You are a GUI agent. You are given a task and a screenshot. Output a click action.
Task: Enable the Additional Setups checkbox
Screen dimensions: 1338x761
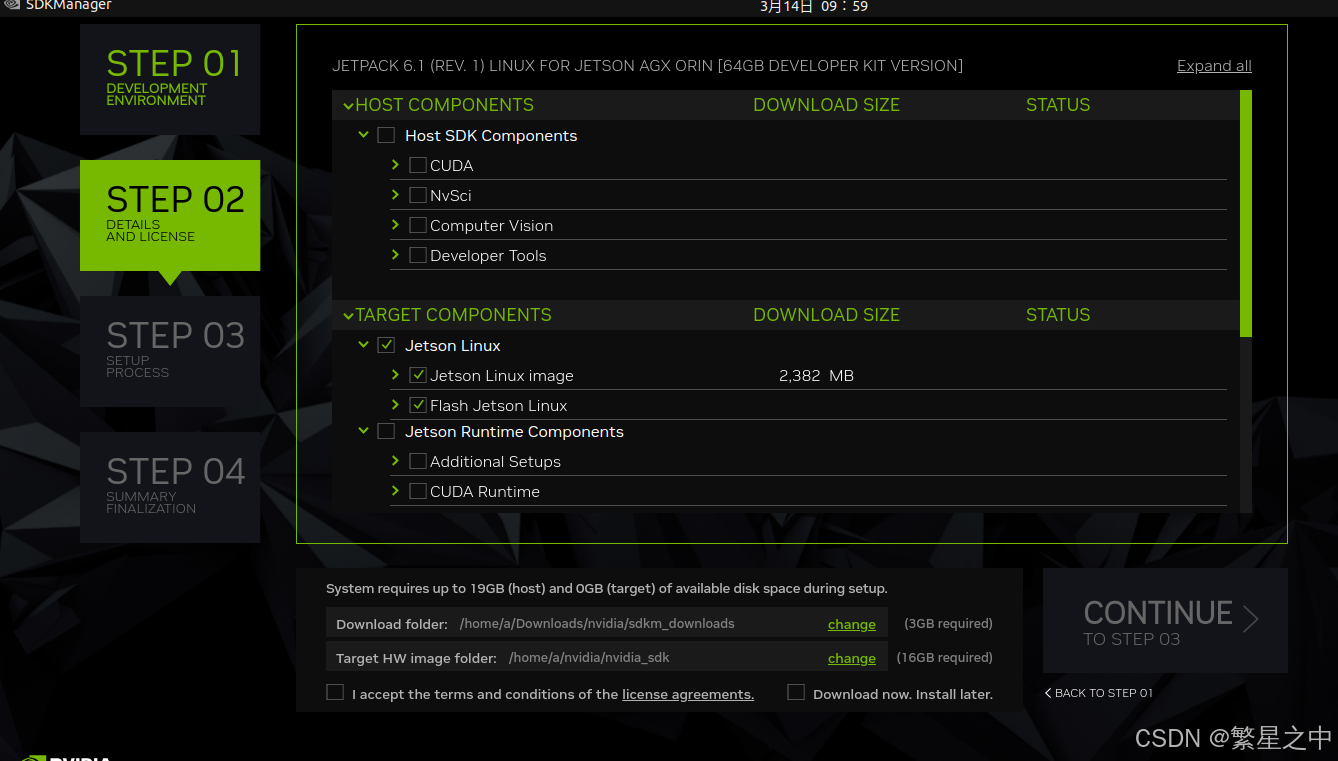418,461
